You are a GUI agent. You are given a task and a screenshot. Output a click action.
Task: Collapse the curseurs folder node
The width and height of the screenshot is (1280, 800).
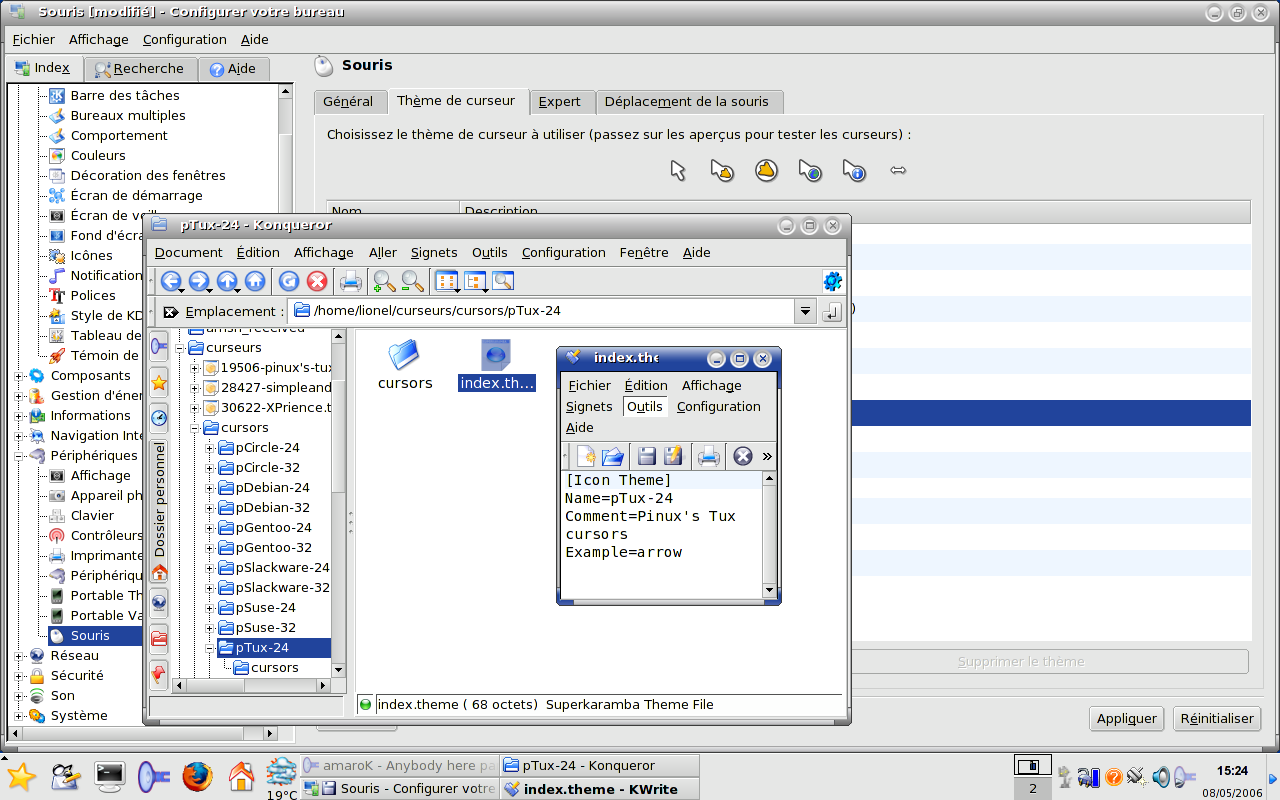click(181, 348)
